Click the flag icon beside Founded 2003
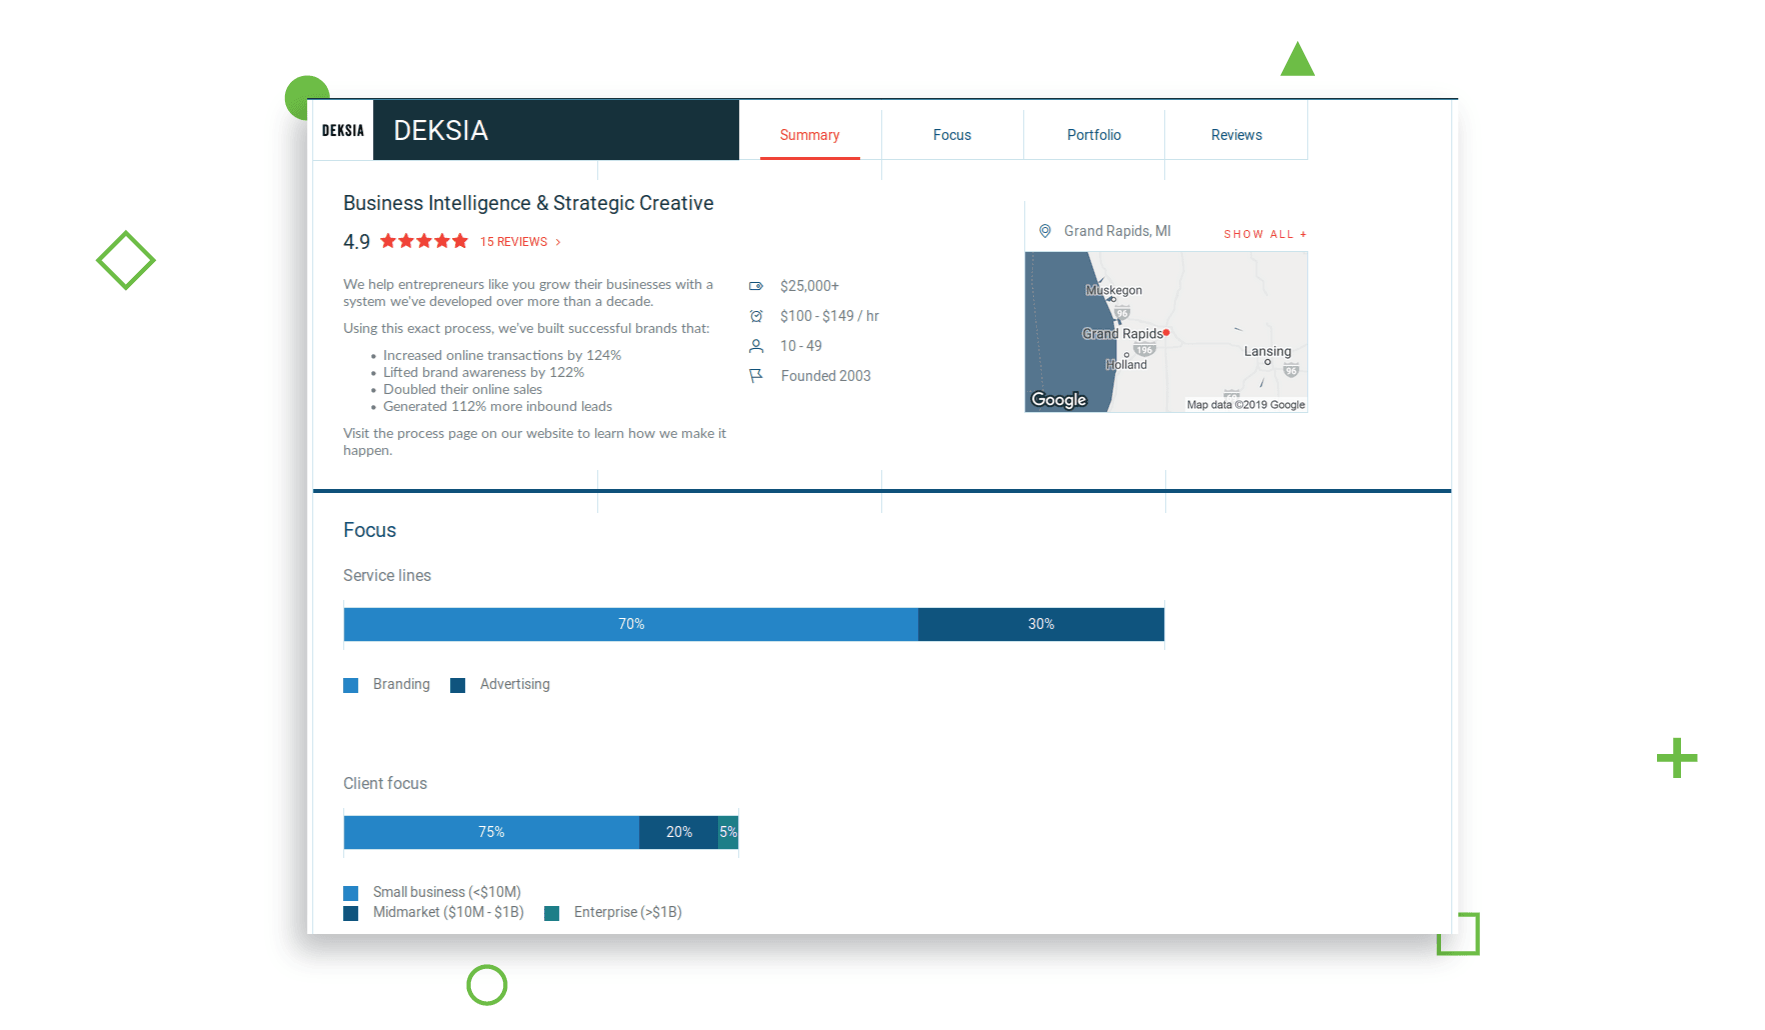The height and width of the screenshot is (1030, 1765). pyautogui.click(x=756, y=376)
